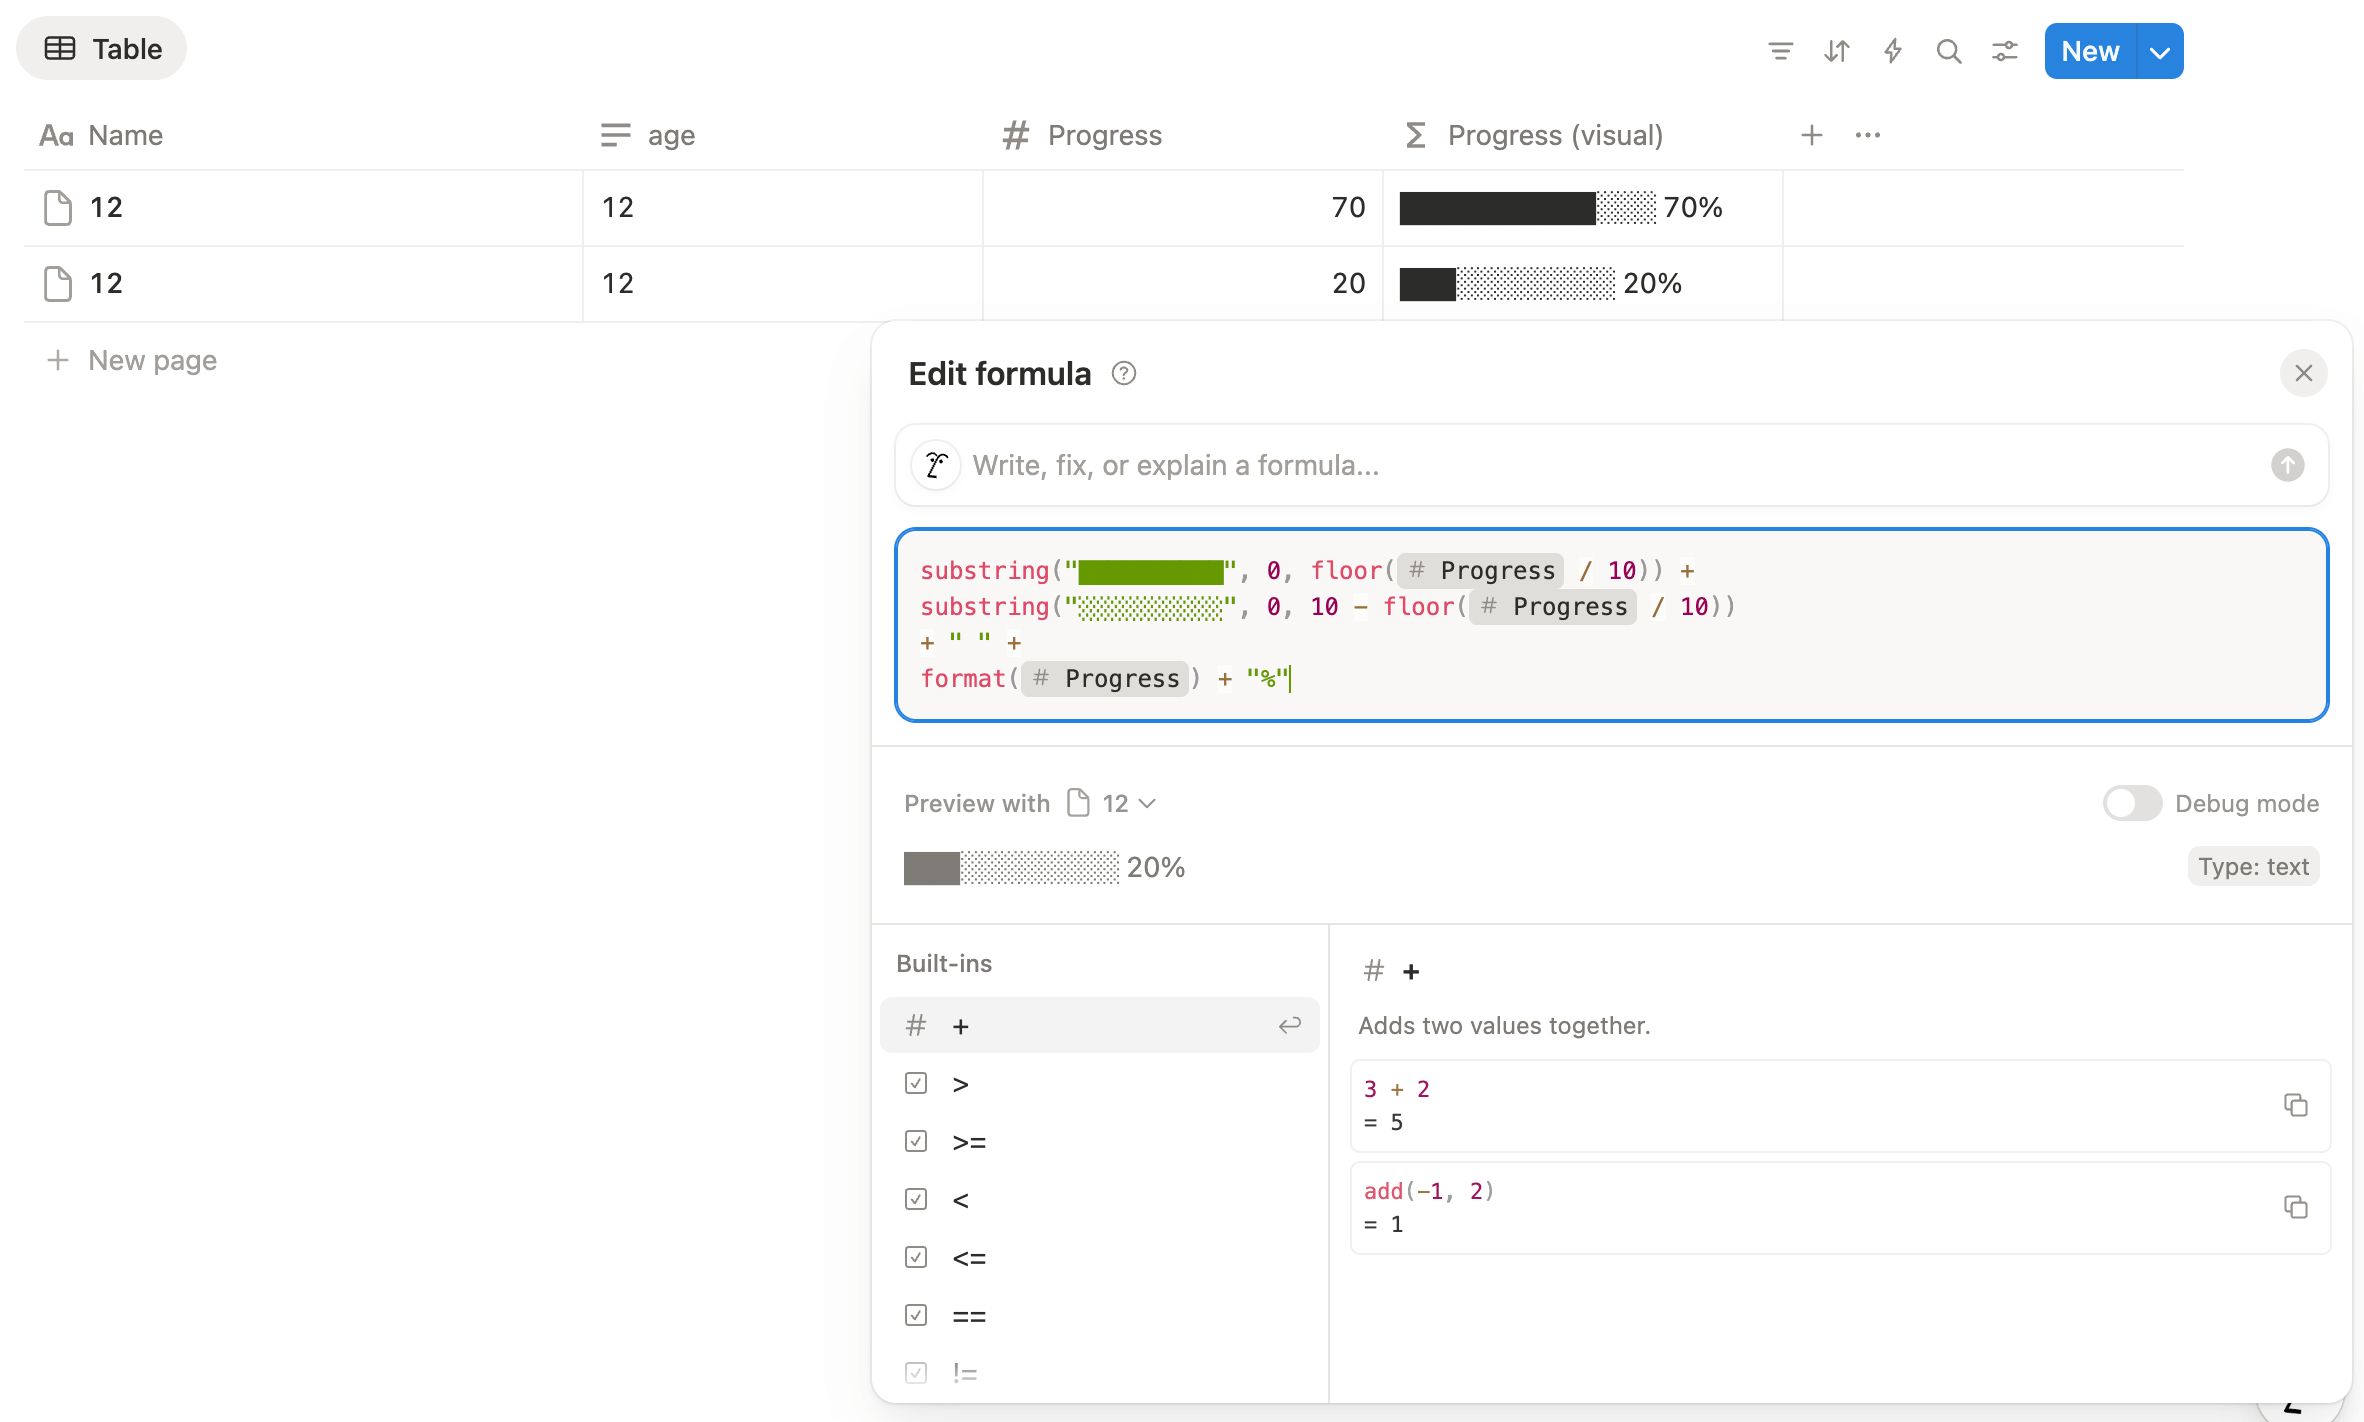Open the column options '...' dropdown
This screenshot has height=1422, width=2364.
(1868, 134)
